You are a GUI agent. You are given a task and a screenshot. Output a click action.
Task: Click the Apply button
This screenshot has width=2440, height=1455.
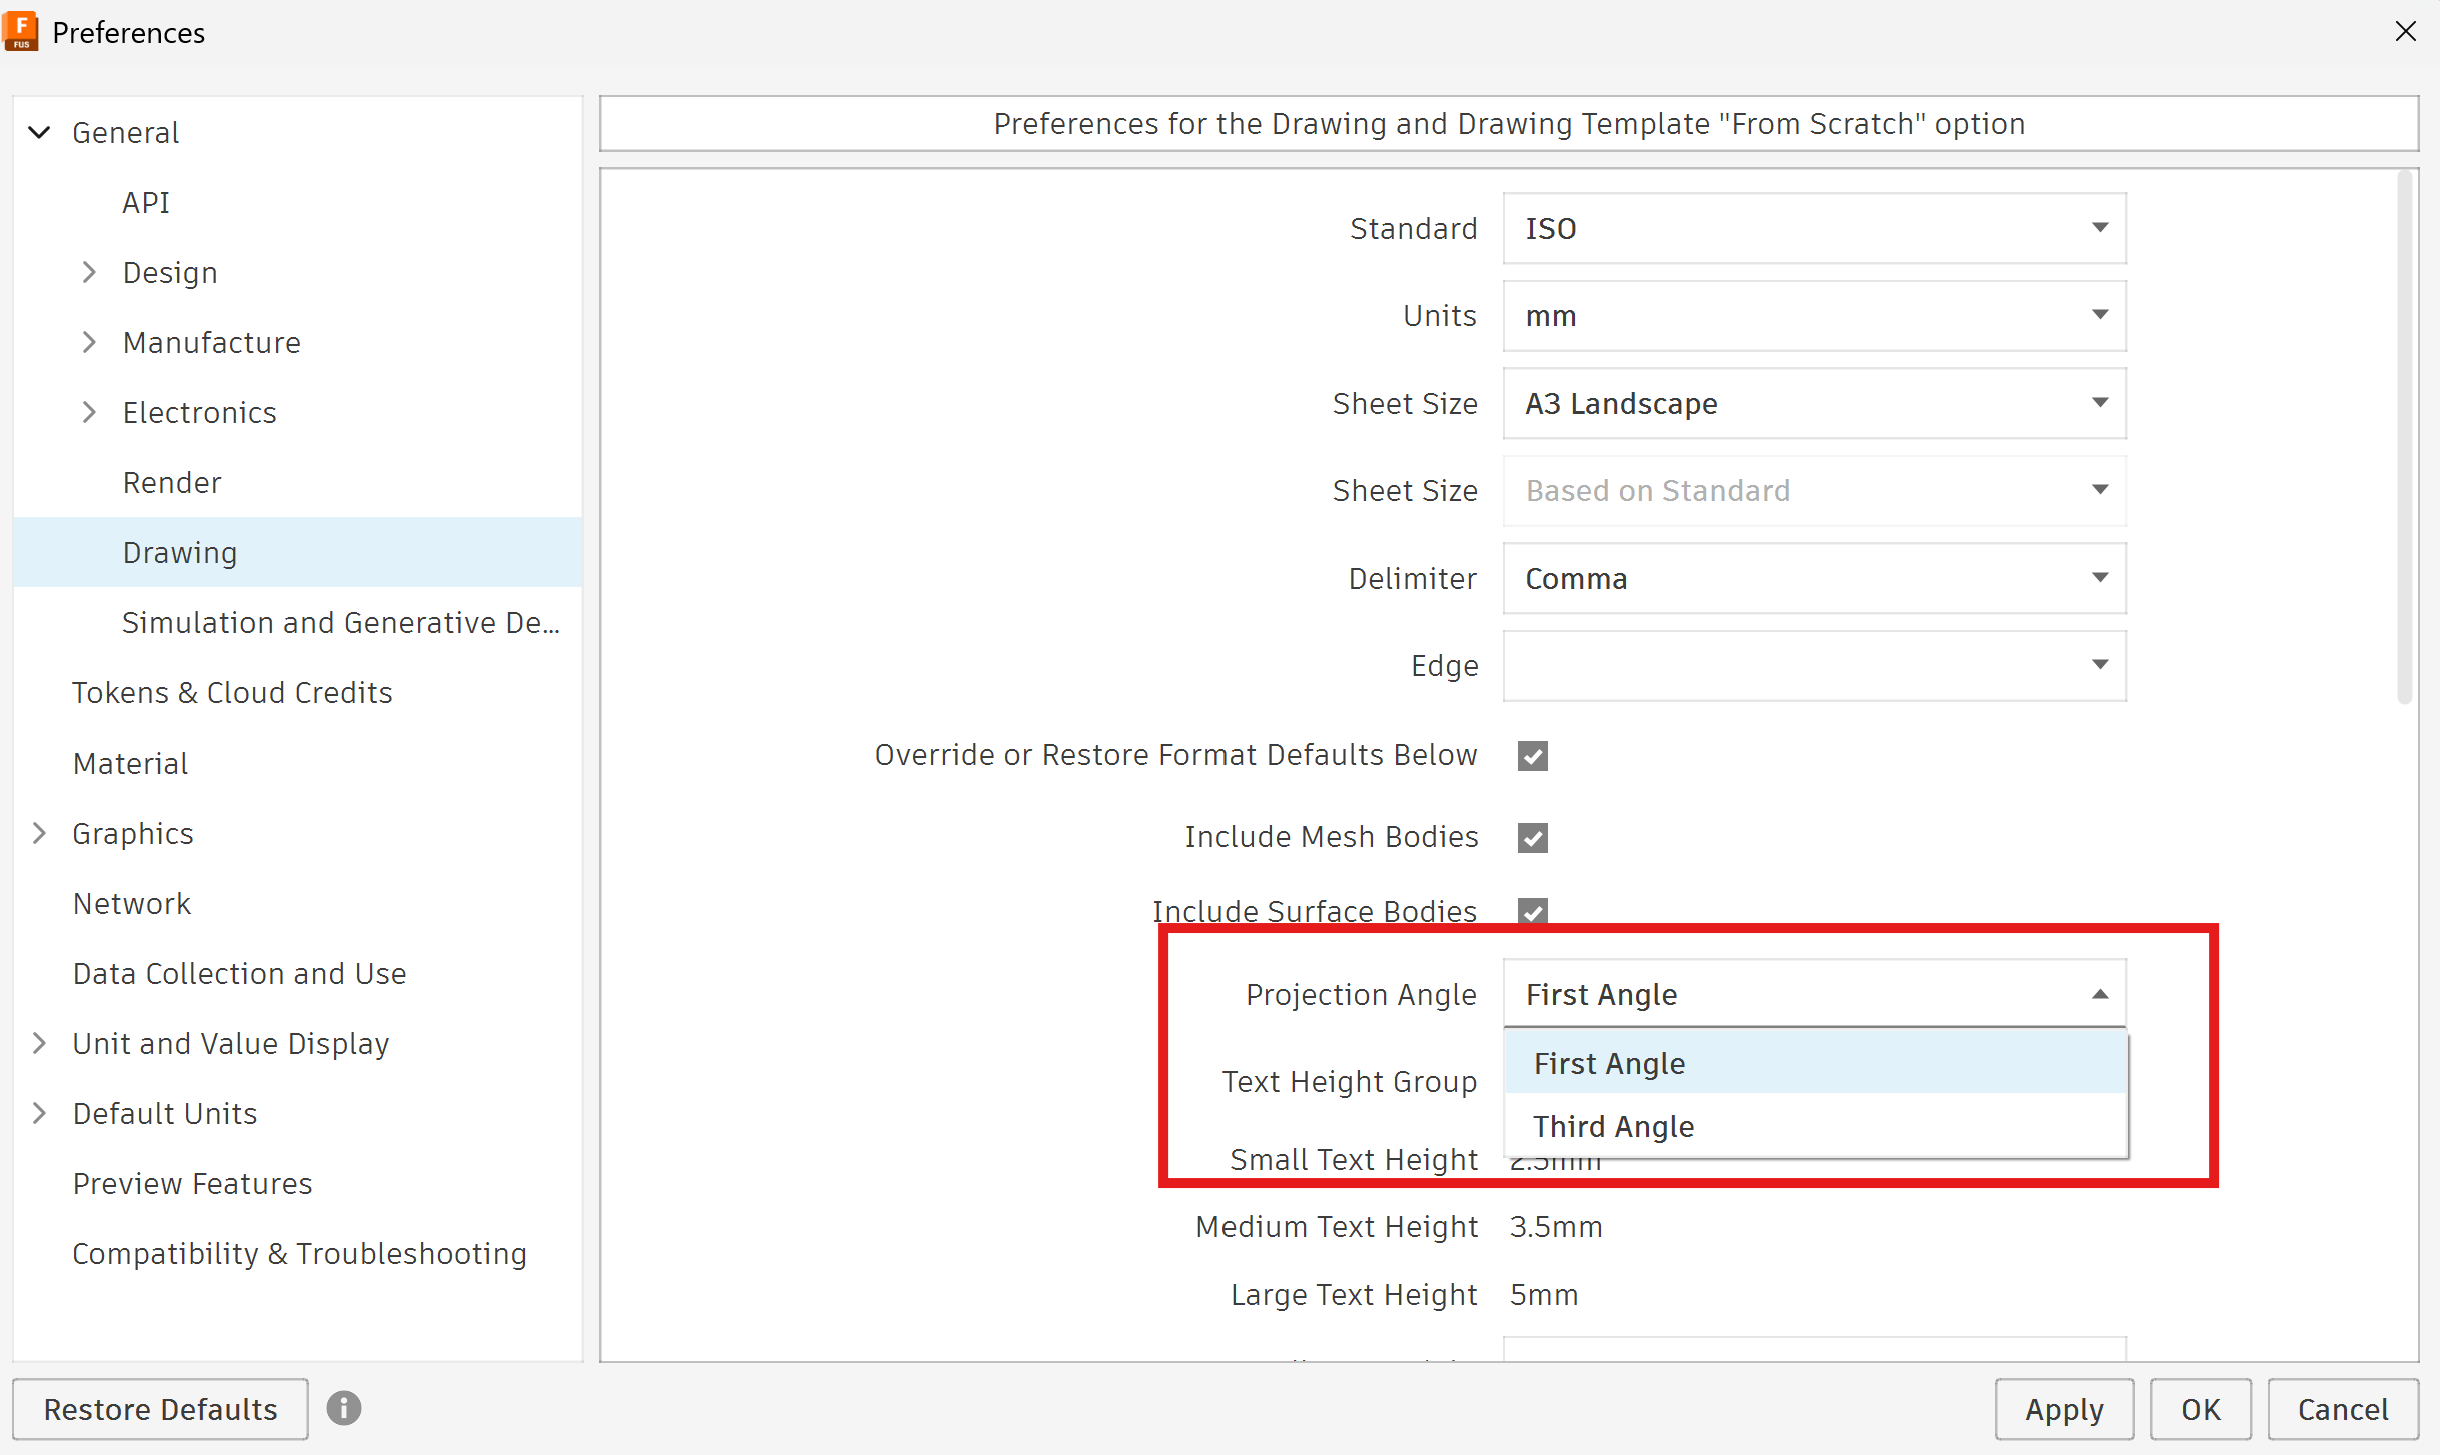(2064, 1409)
